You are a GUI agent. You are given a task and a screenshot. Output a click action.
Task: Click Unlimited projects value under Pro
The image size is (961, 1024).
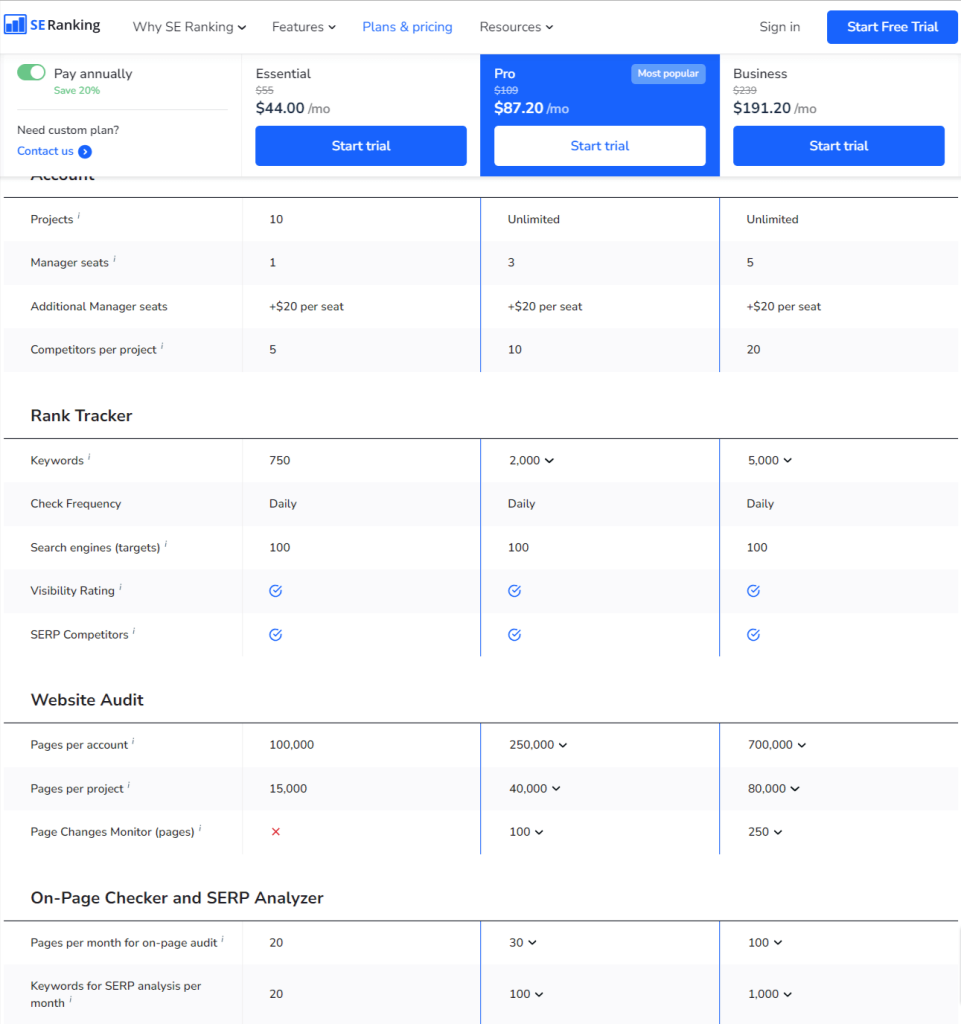(x=533, y=219)
